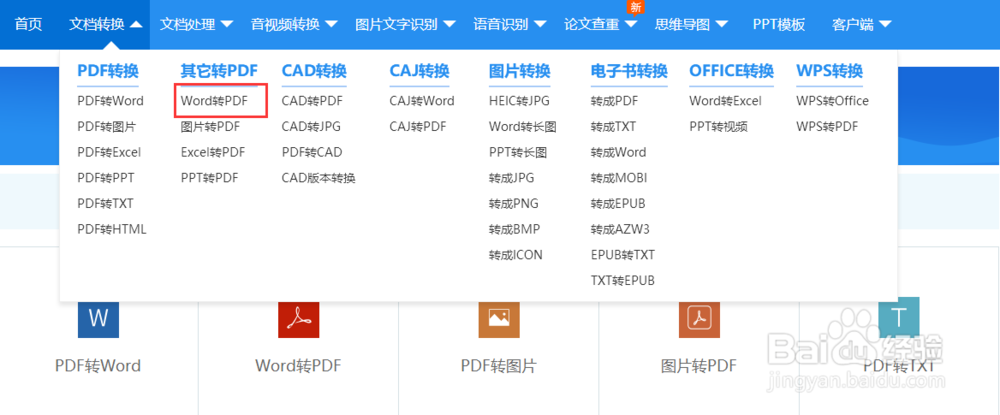The height and width of the screenshot is (415, 1000).
Task: Click the CAD转换 column heading
Action: 314,70
